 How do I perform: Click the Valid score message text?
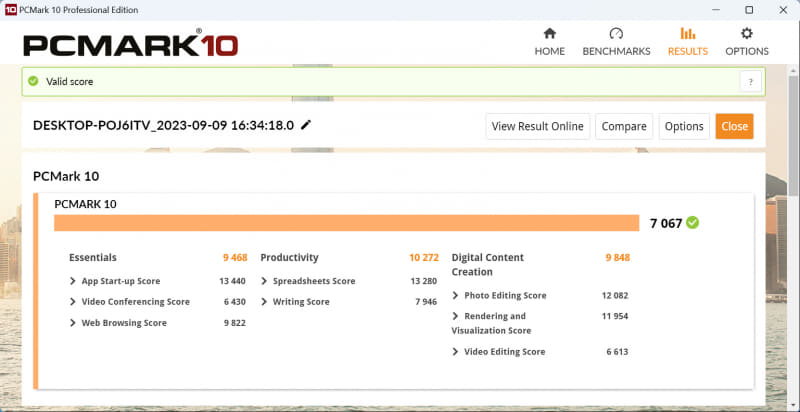[x=69, y=82]
